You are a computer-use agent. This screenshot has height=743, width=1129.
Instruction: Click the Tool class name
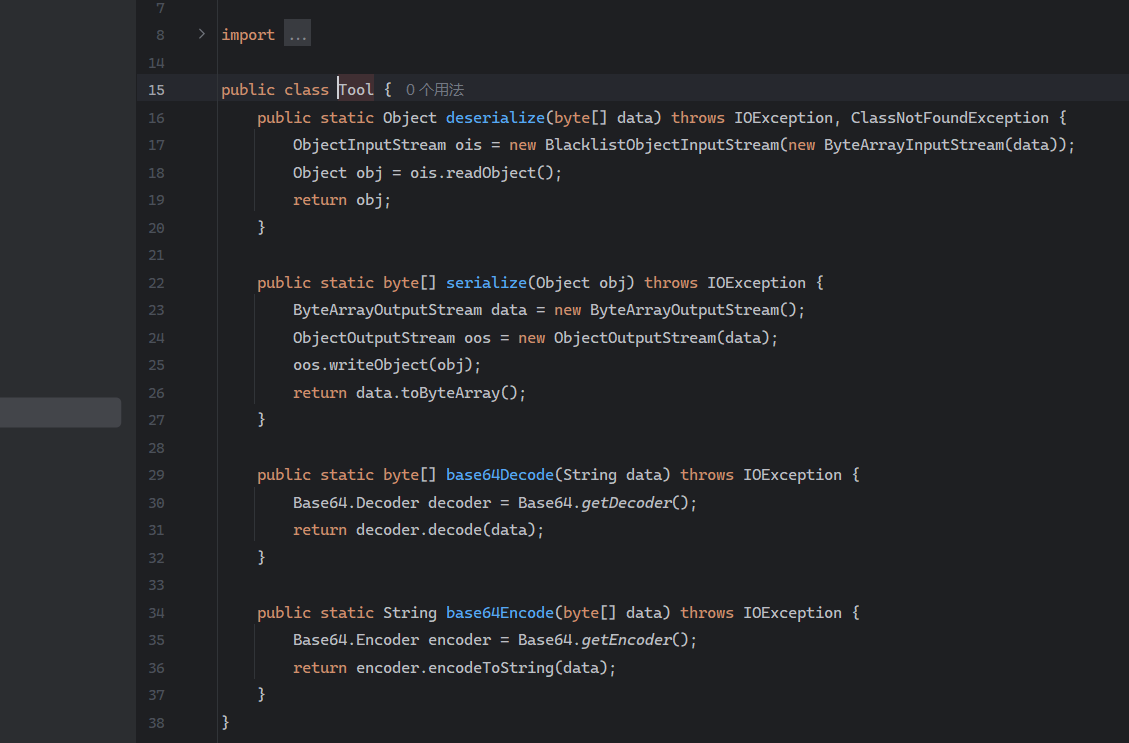[x=356, y=90]
